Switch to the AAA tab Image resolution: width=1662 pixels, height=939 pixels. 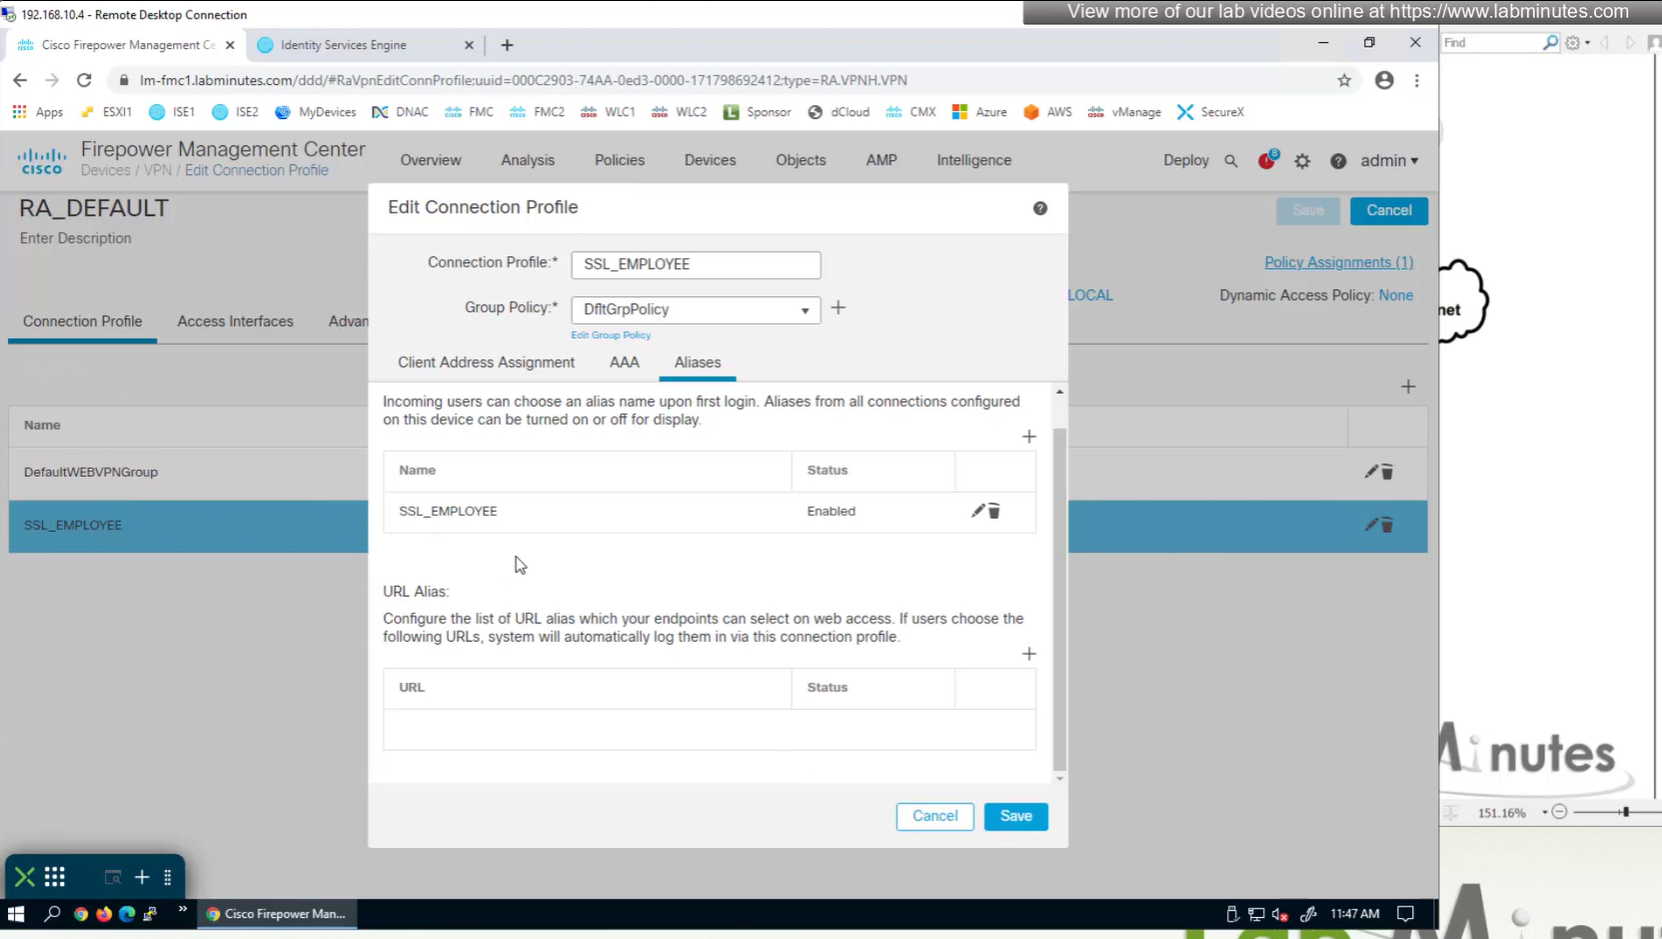coord(624,362)
